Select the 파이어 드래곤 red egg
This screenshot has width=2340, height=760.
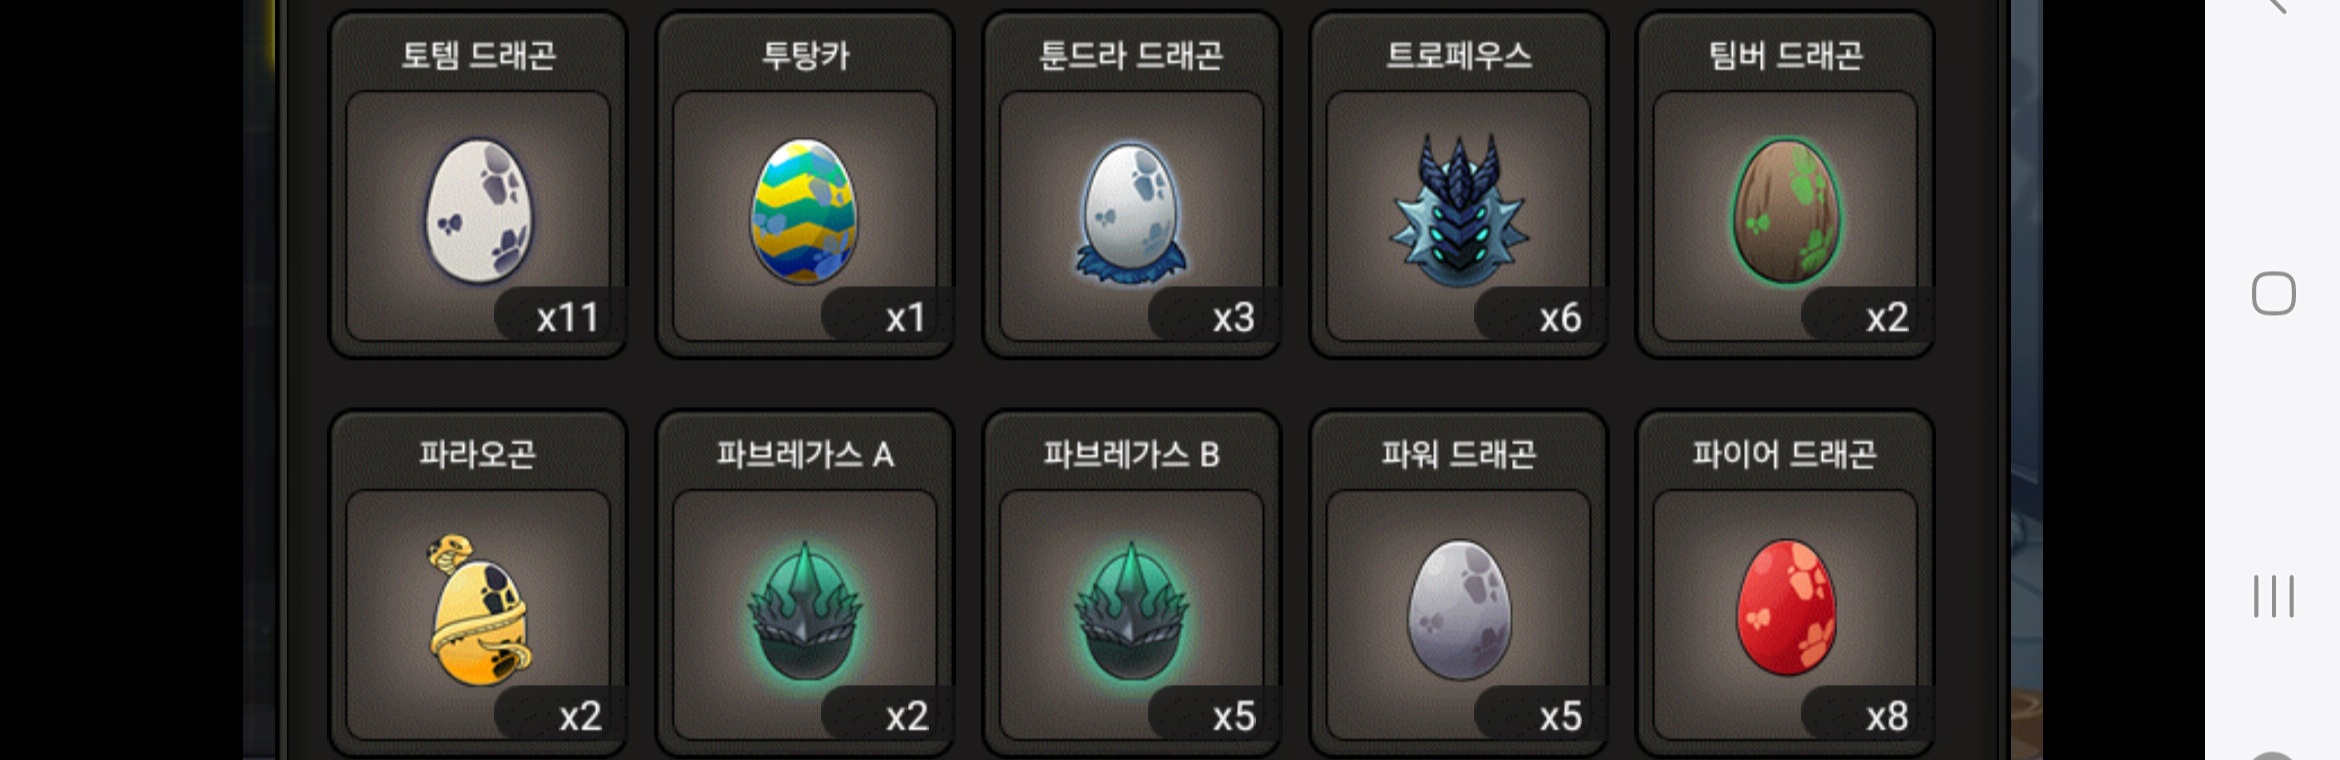point(1786,609)
